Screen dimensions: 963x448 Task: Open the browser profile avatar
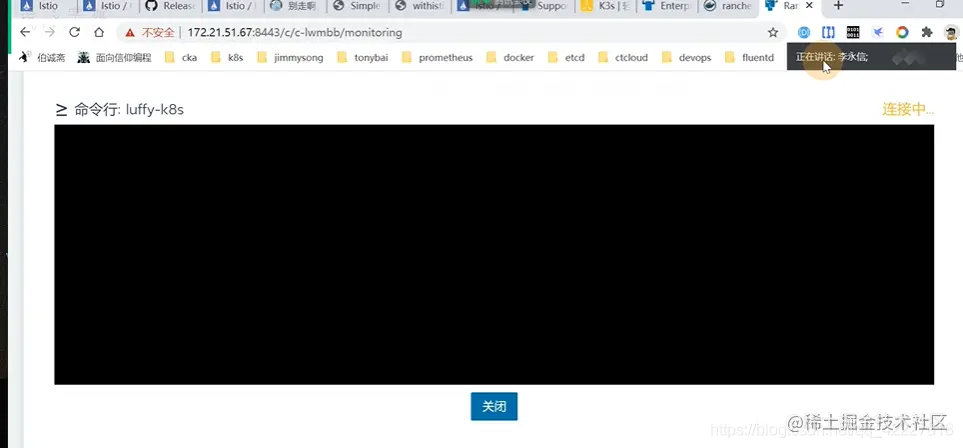click(x=949, y=33)
